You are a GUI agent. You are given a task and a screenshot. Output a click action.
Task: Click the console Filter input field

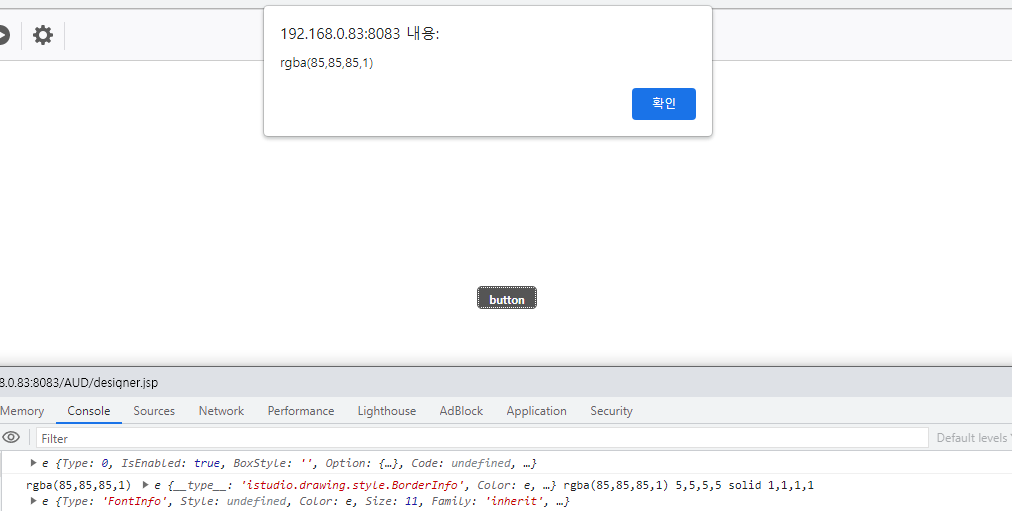tap(482, 438)
